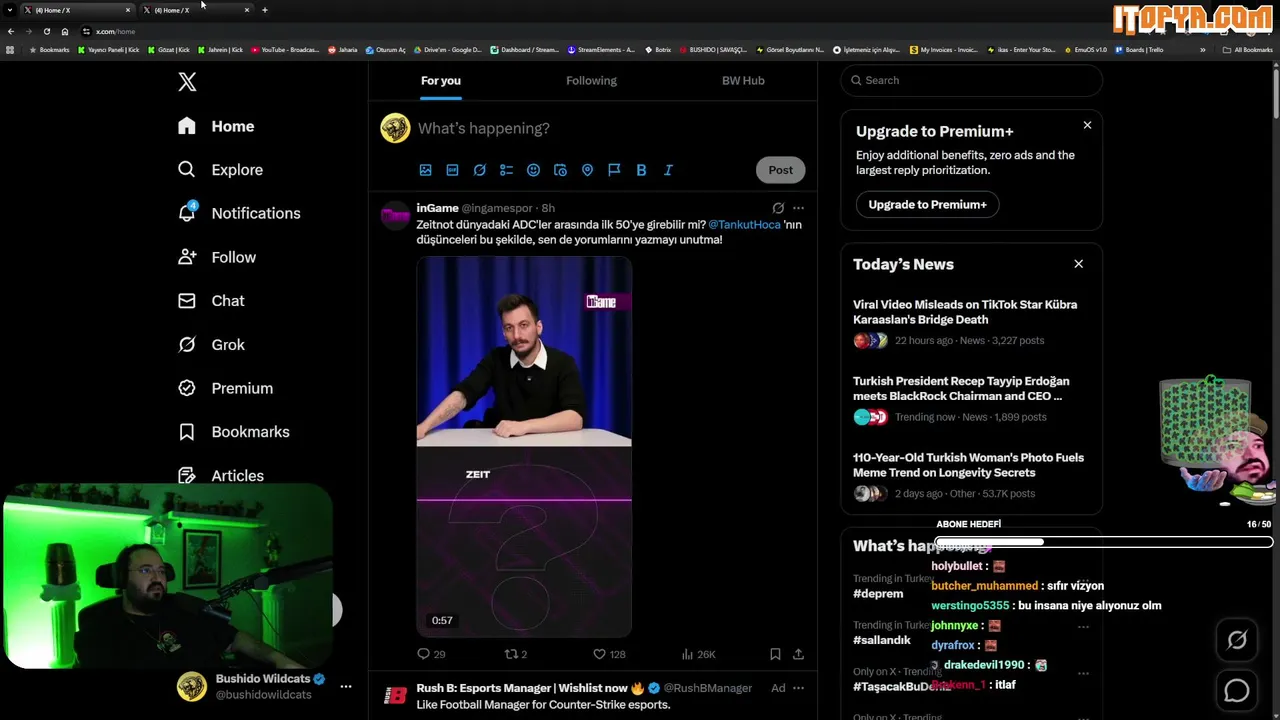Open 110-Year-Old Turkish Woman news story

[971, 475]
